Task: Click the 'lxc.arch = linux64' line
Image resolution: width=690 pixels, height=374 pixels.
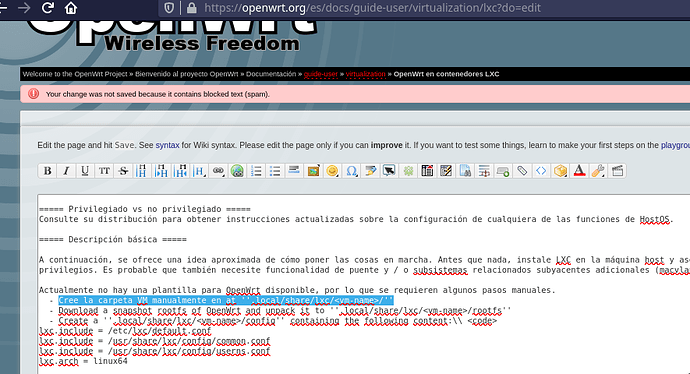Action: click(83, 361)
